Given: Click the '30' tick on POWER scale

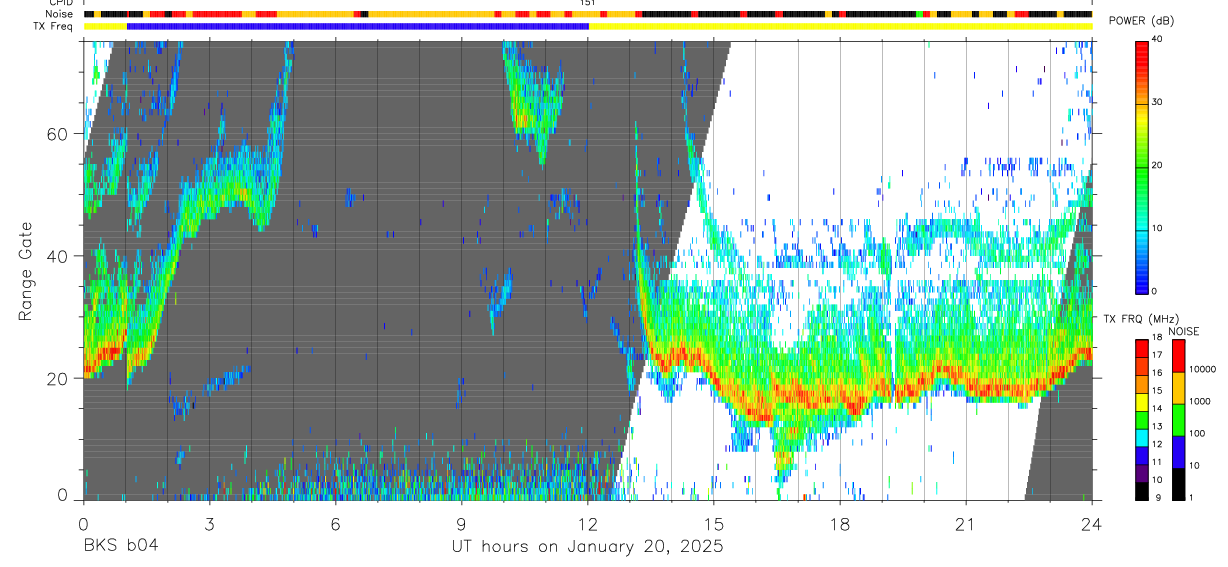Looking at the screenshot, I should pos(1158,102).
